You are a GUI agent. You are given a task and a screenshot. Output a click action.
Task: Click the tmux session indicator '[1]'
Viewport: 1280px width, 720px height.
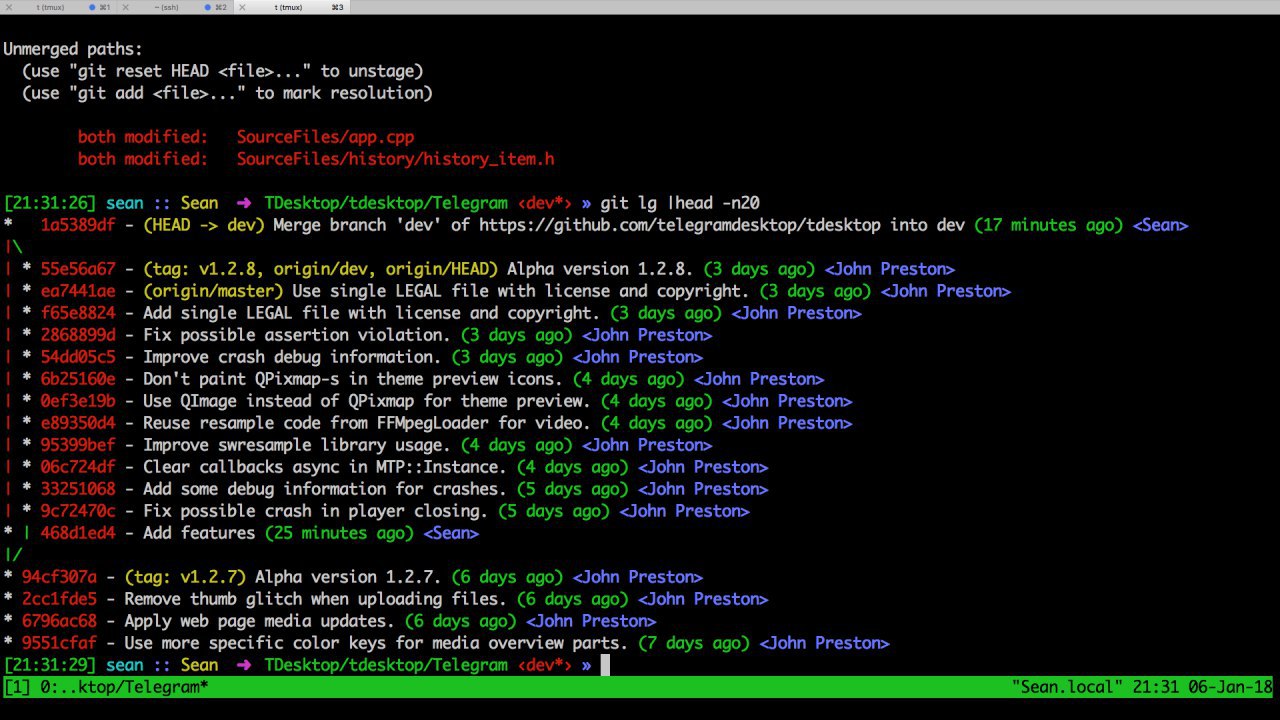pos(17,687)
